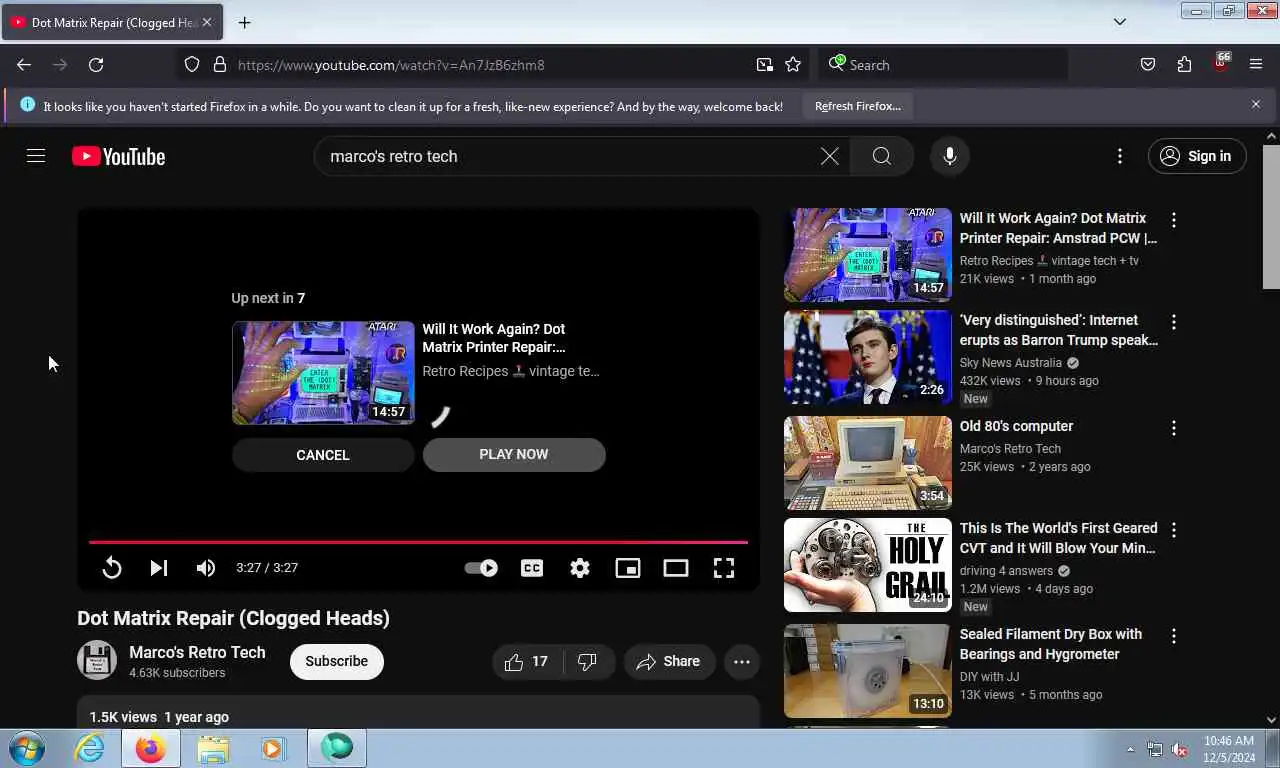Image resolution: width=1280 pixels, height=768 pixels.
Task: Open options for Amstrad PCW printer video
Action: tap(1174, 220)
